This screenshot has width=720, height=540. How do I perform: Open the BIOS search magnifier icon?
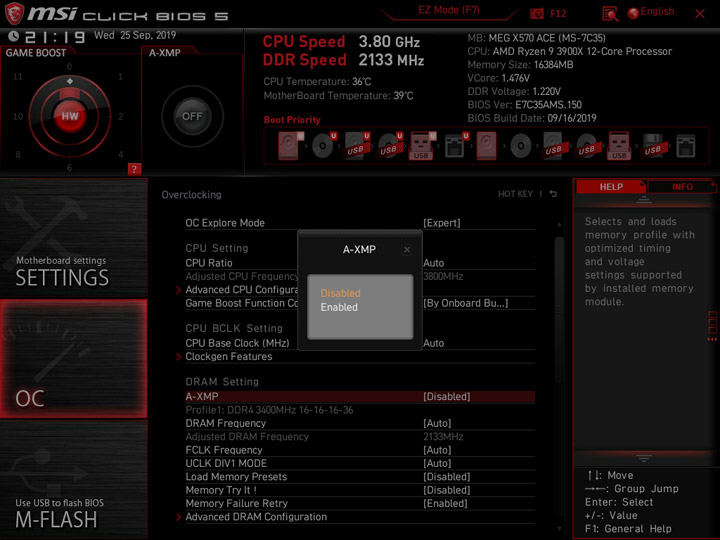[x=610, y=14]
